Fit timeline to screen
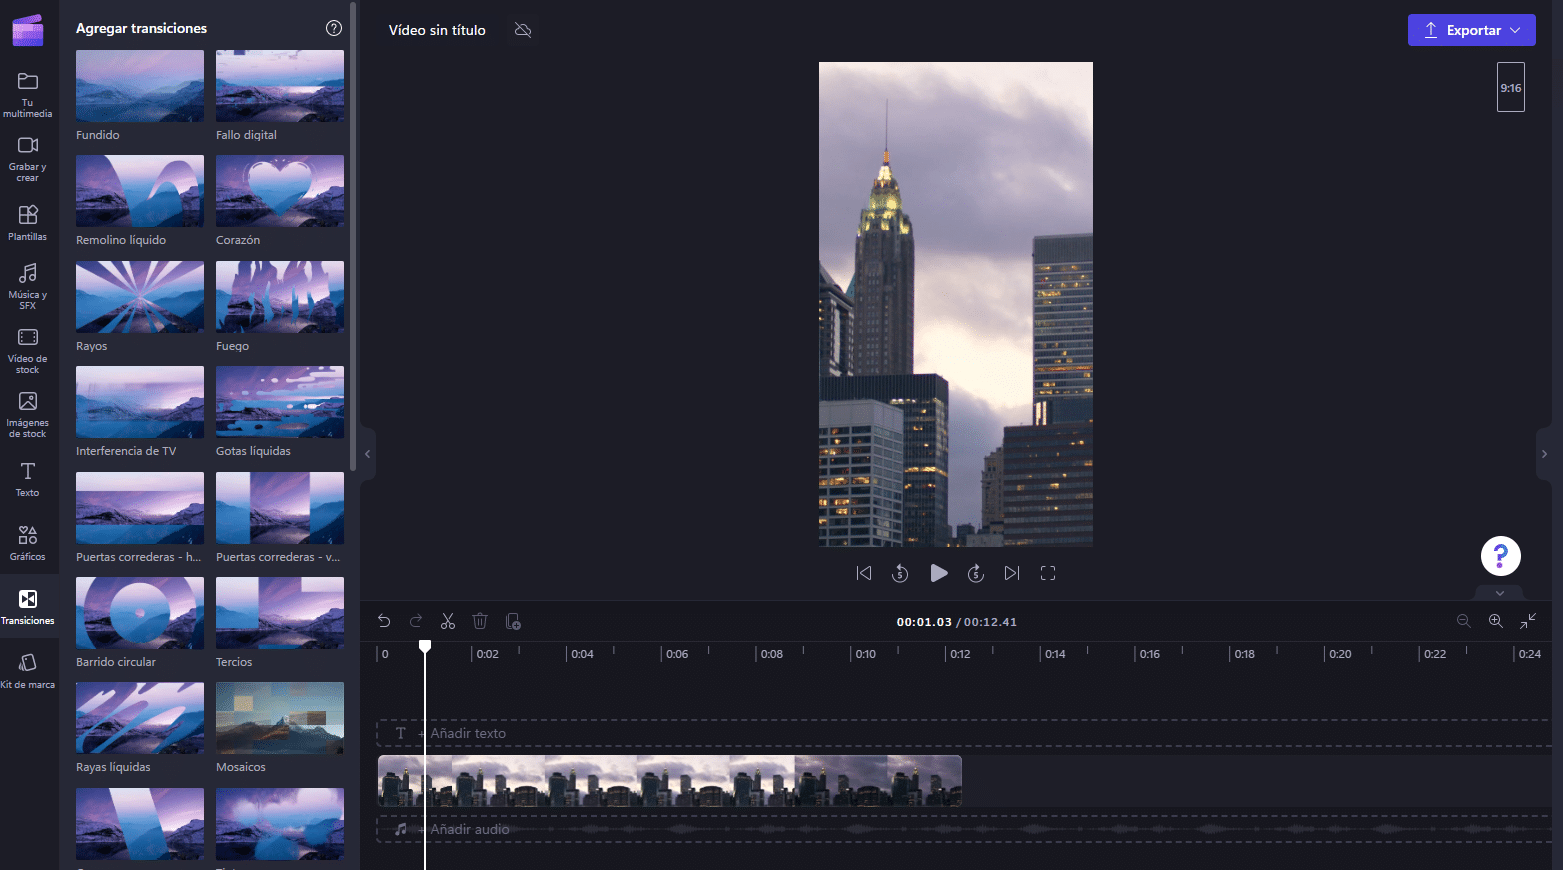 click(x=1528, y=621)
